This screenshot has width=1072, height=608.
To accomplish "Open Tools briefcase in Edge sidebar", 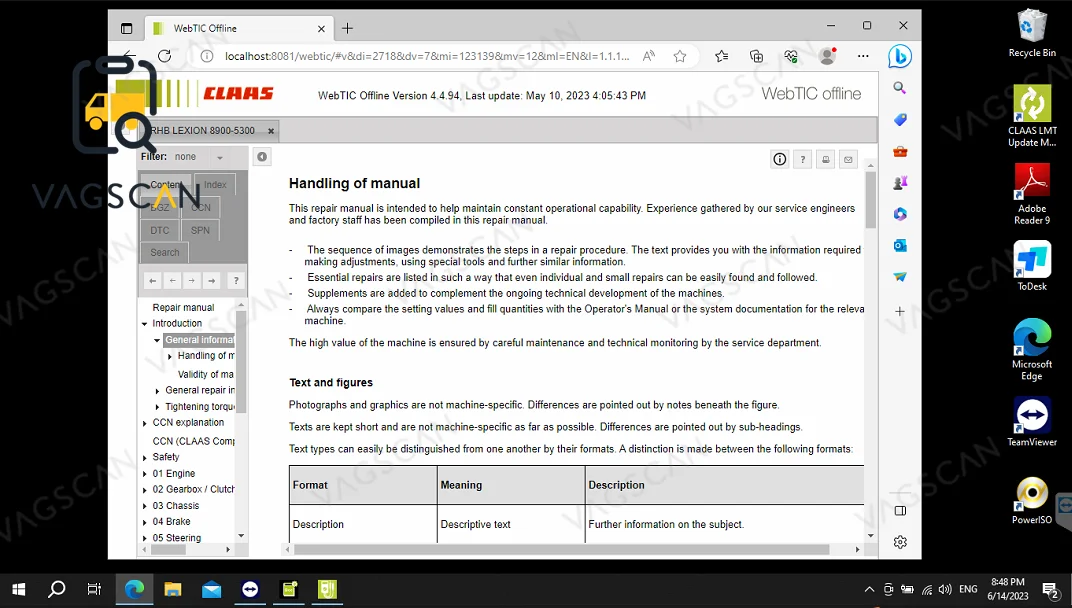I will pos(900,151).
